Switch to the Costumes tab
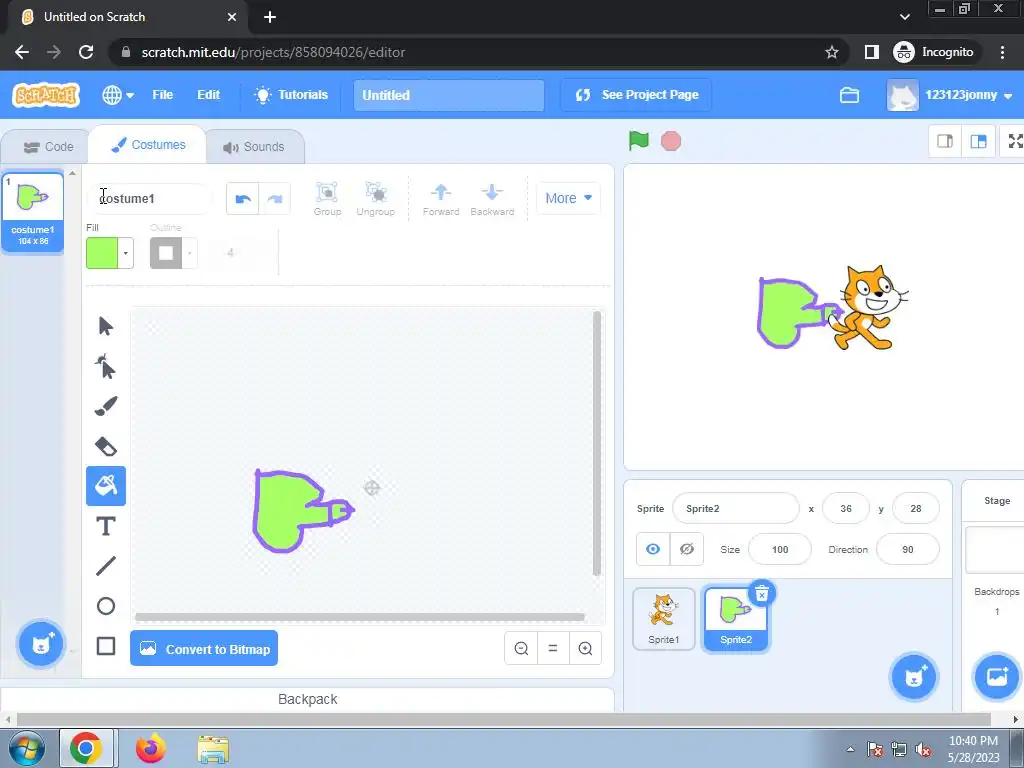 pos(148,145)
